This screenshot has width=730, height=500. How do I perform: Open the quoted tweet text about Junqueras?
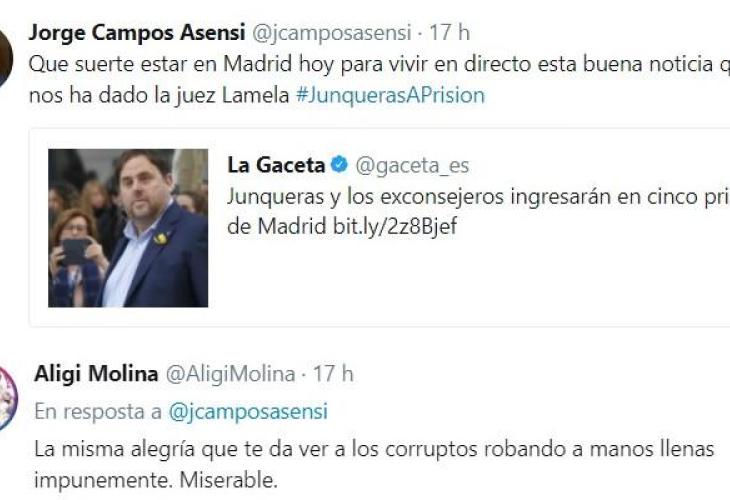coord(479,212)
